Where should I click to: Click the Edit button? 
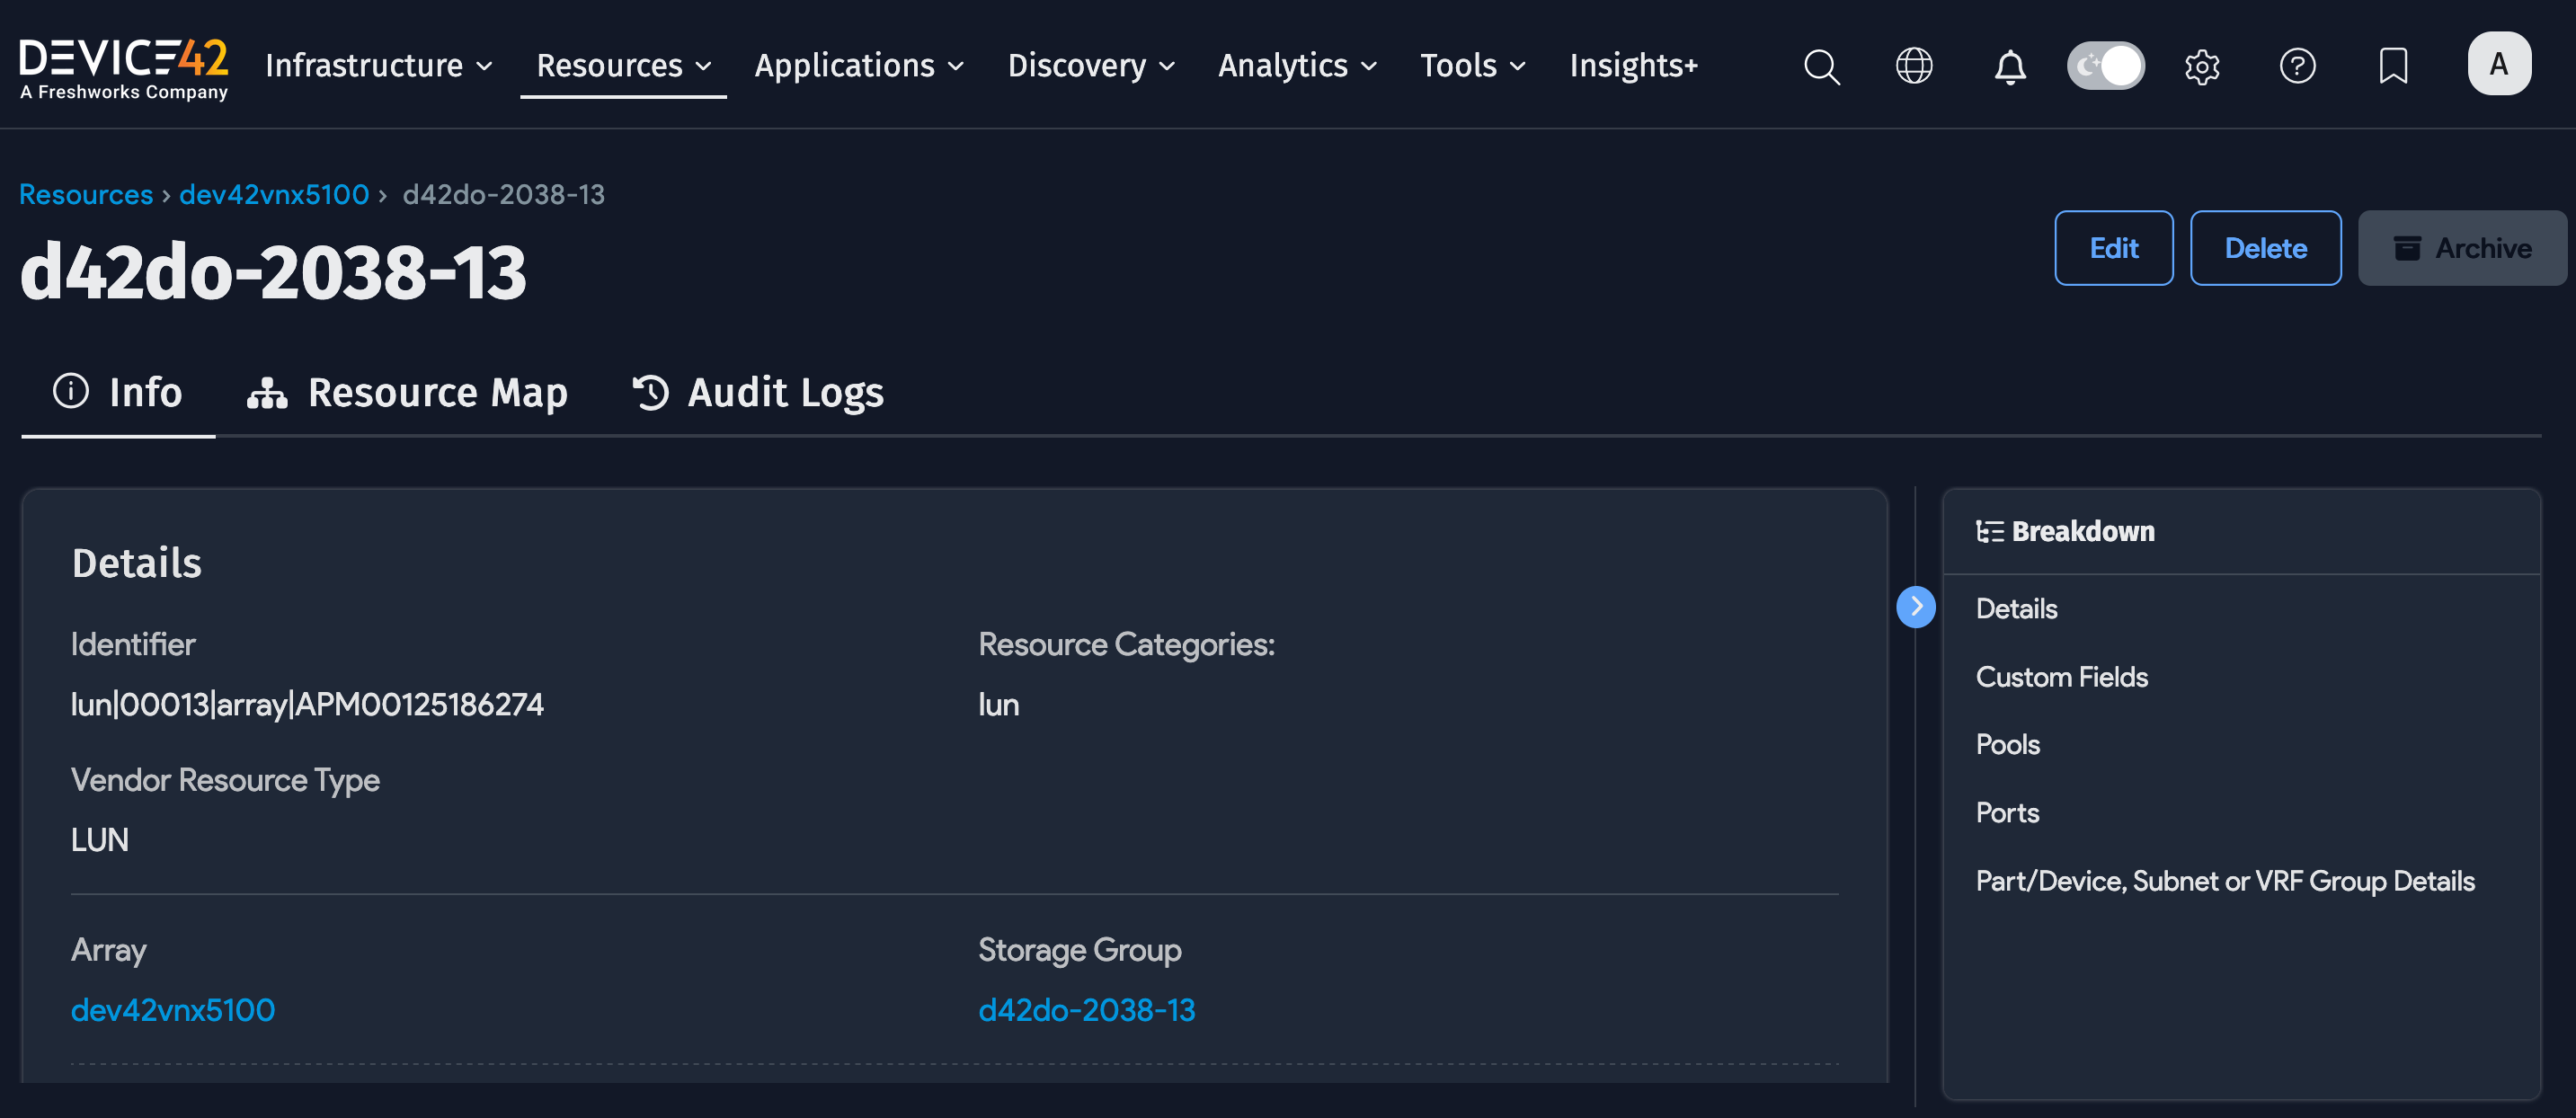coord(2113,248)
